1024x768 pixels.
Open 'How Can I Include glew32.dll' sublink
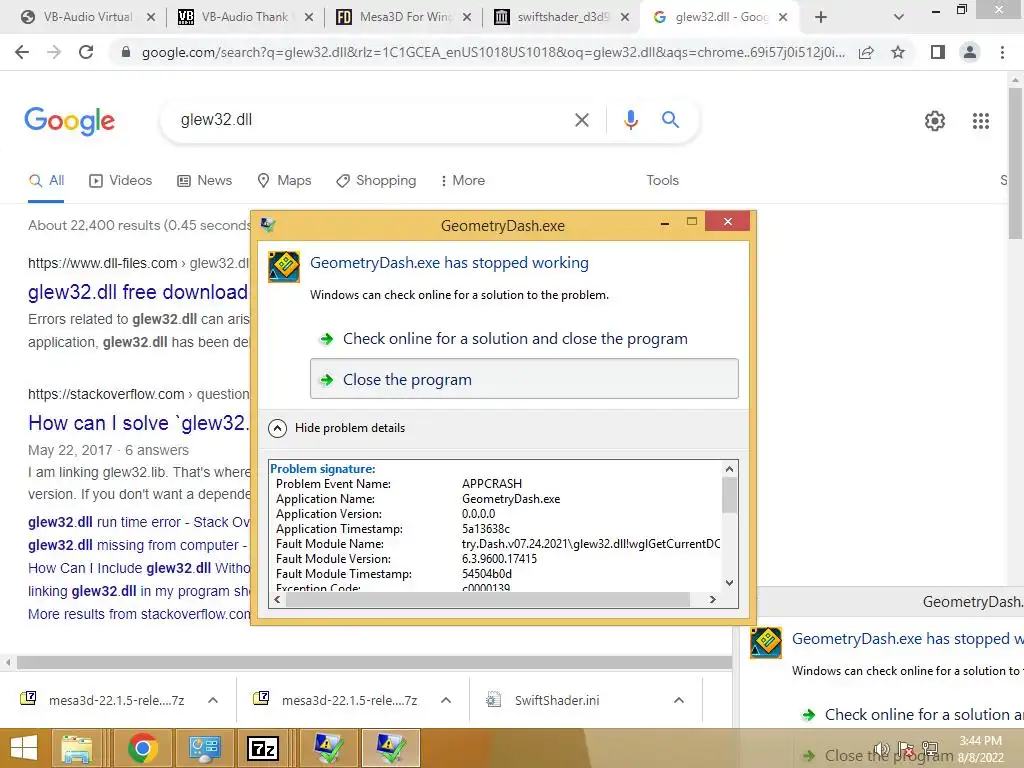pyautogui.click(x=138, y=568)
